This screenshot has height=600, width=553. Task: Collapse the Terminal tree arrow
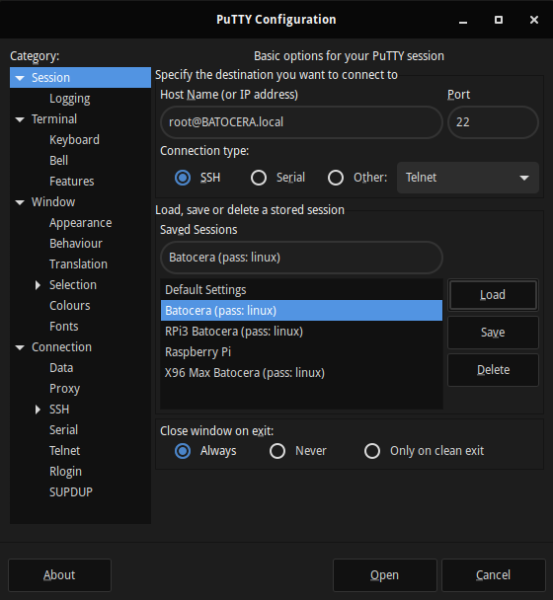point(20,119)
